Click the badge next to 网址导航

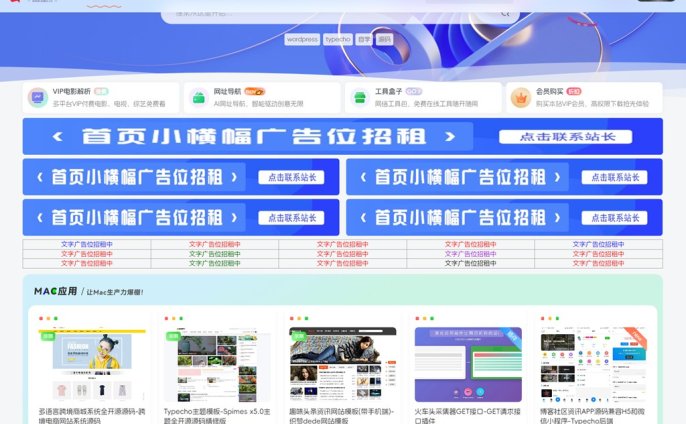pos(255,91)
